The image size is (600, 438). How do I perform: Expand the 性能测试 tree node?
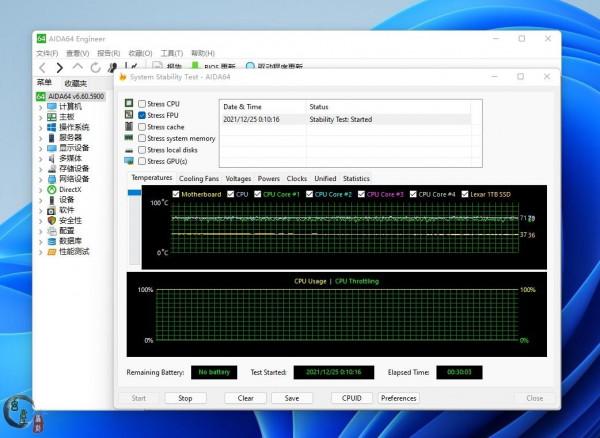[x=41, y=251]
